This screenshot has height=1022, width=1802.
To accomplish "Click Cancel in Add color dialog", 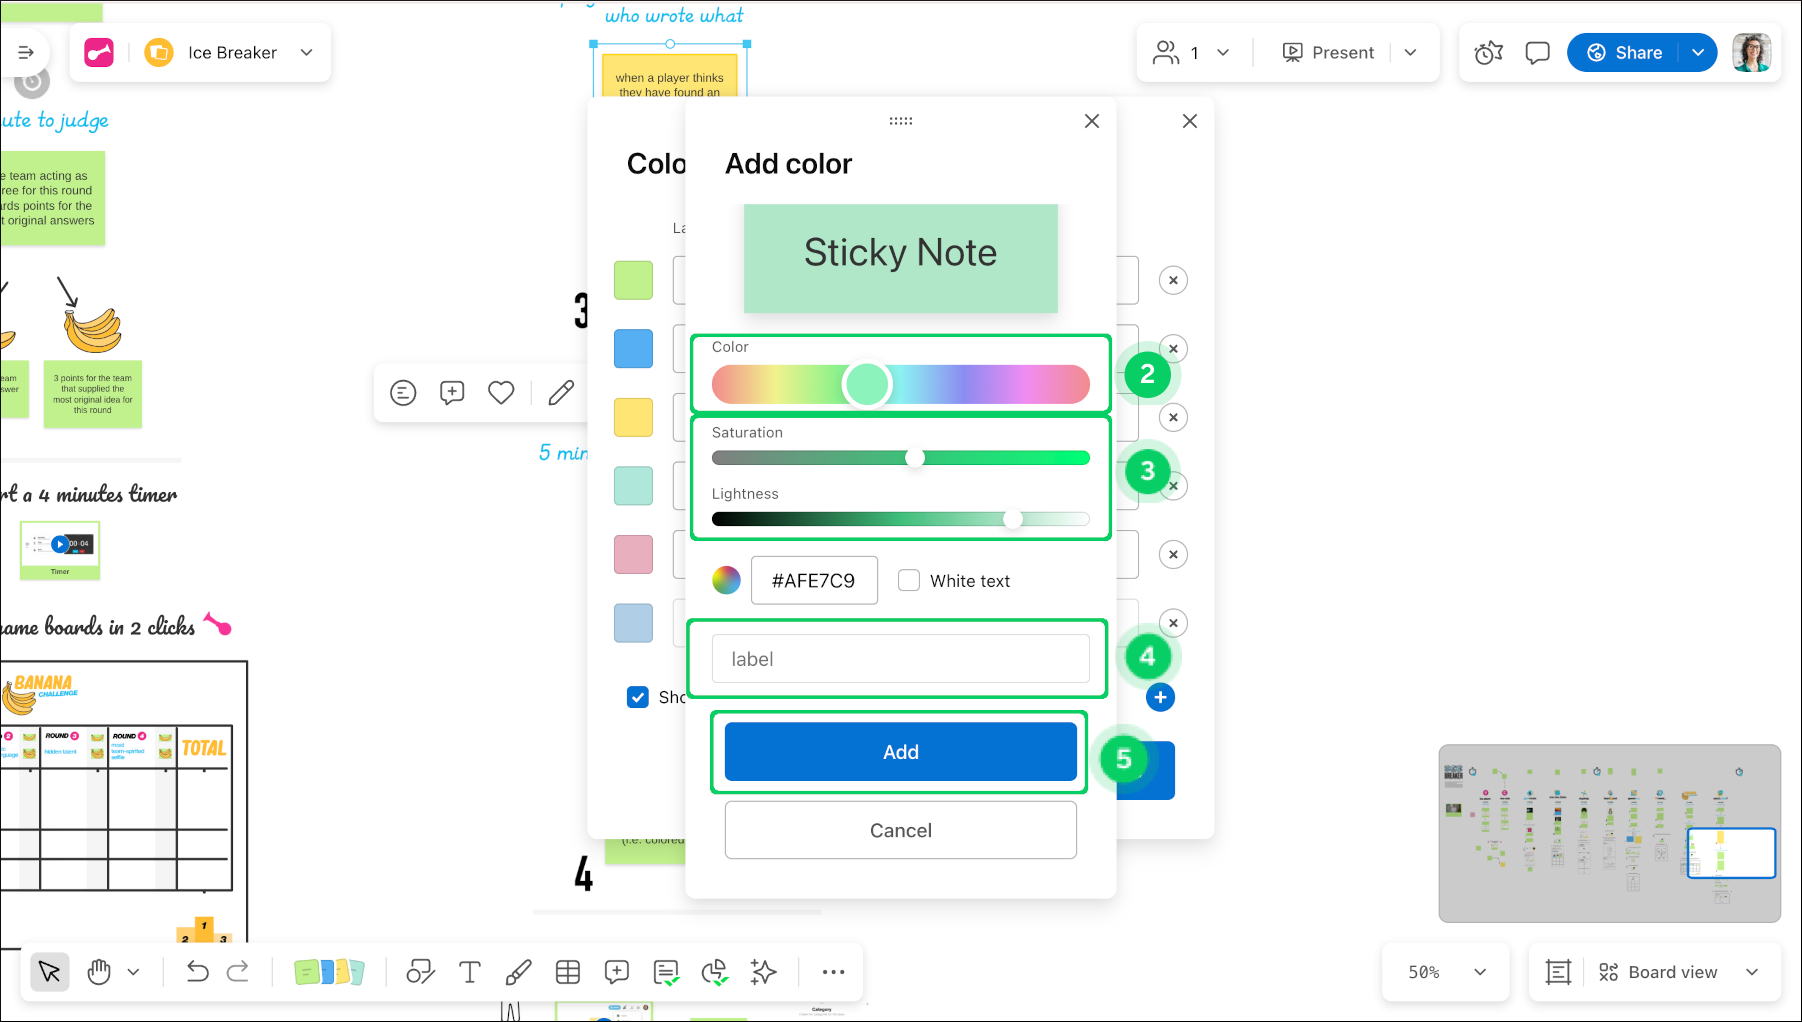I will [900, 830].
